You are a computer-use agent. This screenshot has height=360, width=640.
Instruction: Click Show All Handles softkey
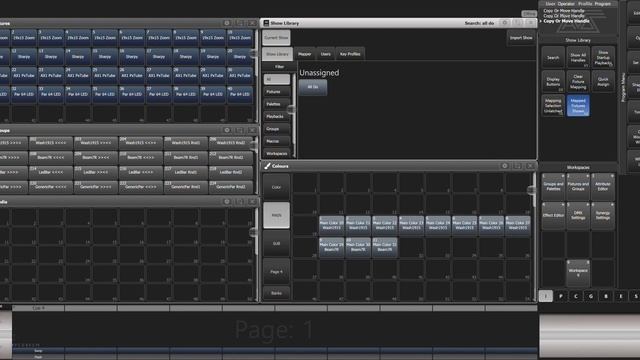578,57
